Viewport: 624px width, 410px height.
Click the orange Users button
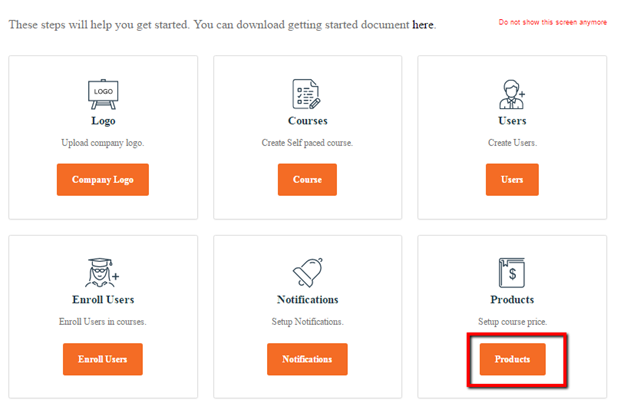512,180
